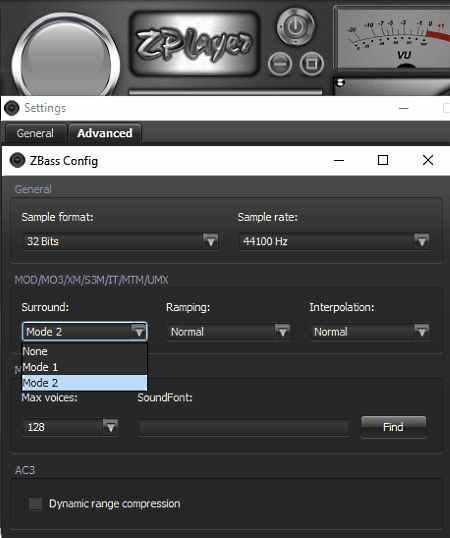Select None in Surround list
The image size is (450, 538).
pyautogui.click(x=84, y=351)
